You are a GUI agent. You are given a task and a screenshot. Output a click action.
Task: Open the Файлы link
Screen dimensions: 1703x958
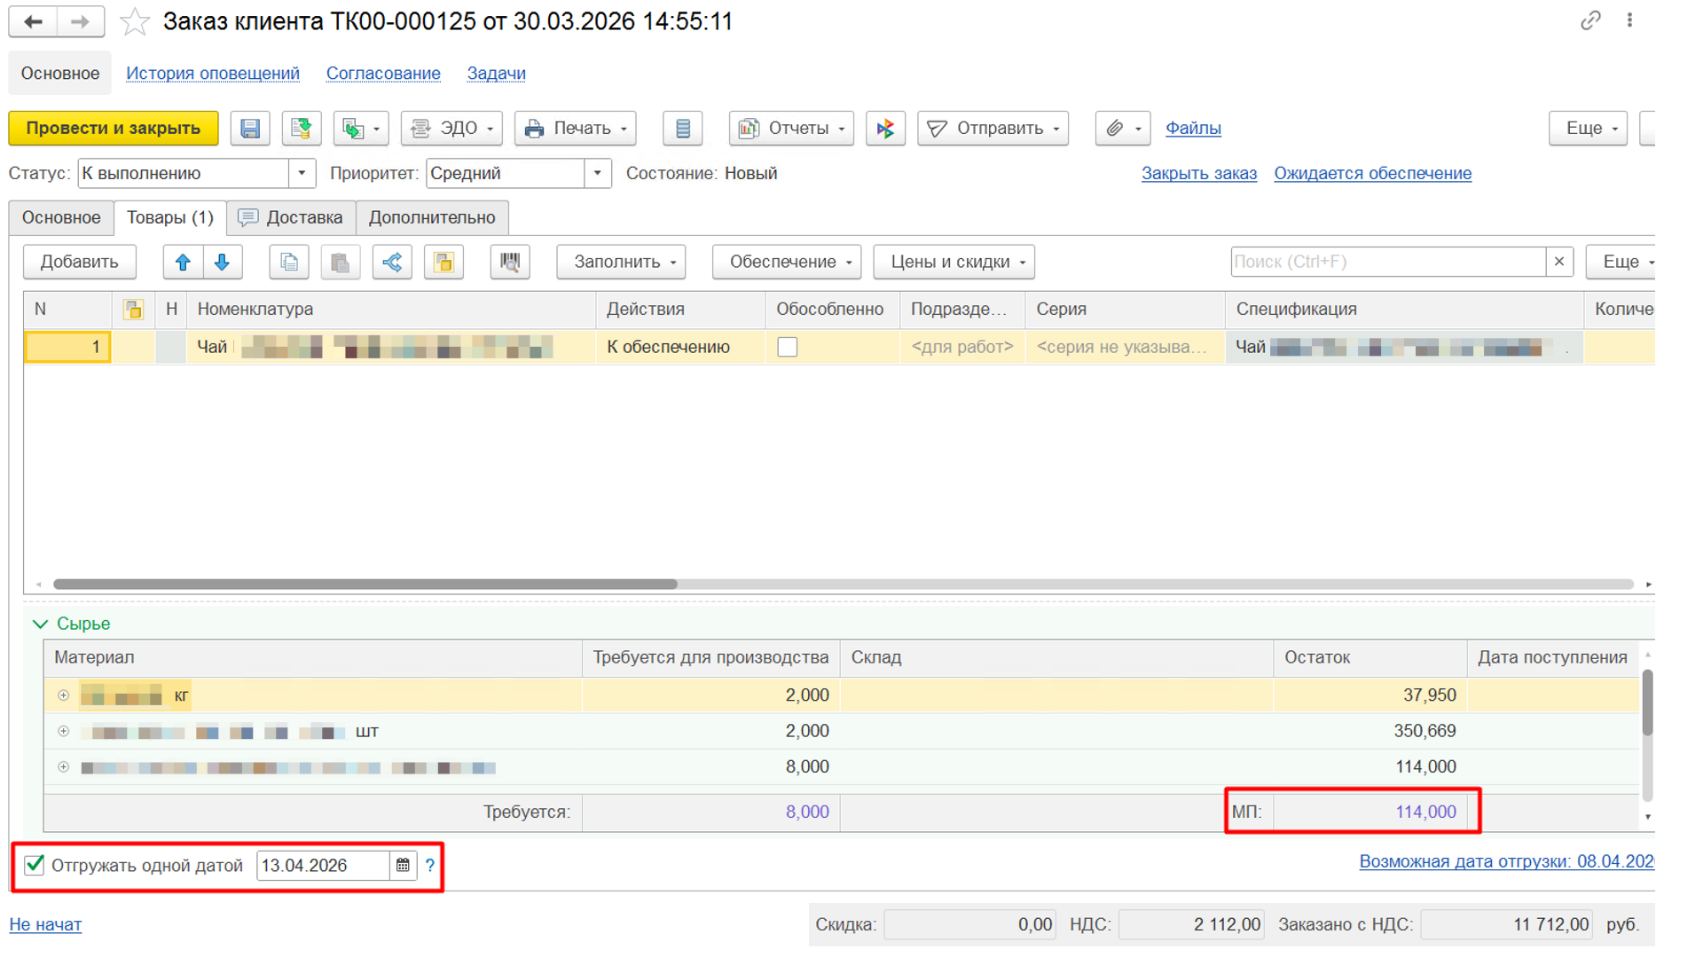[x=1193, y=128]
